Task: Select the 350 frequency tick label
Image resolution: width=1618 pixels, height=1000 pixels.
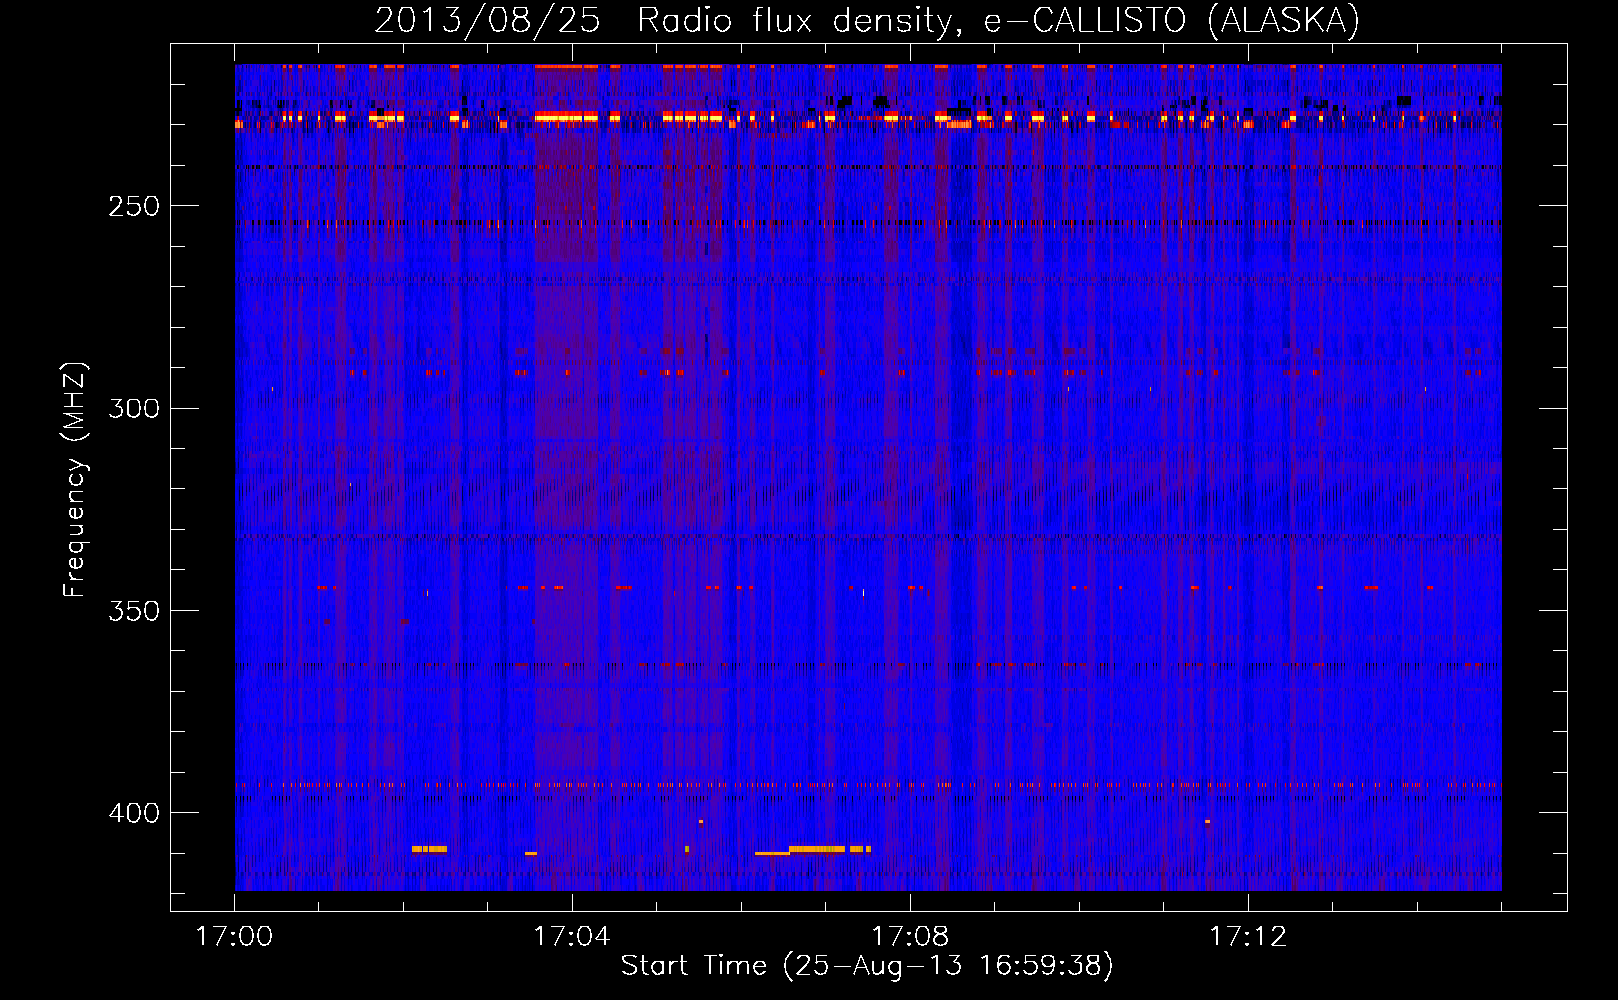Action: 133,611
